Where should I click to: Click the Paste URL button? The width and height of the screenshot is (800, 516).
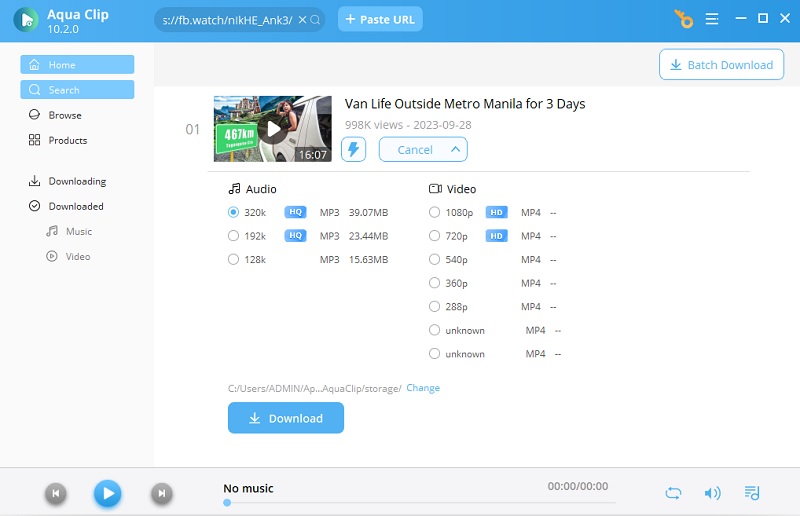[x=380, y=19]
